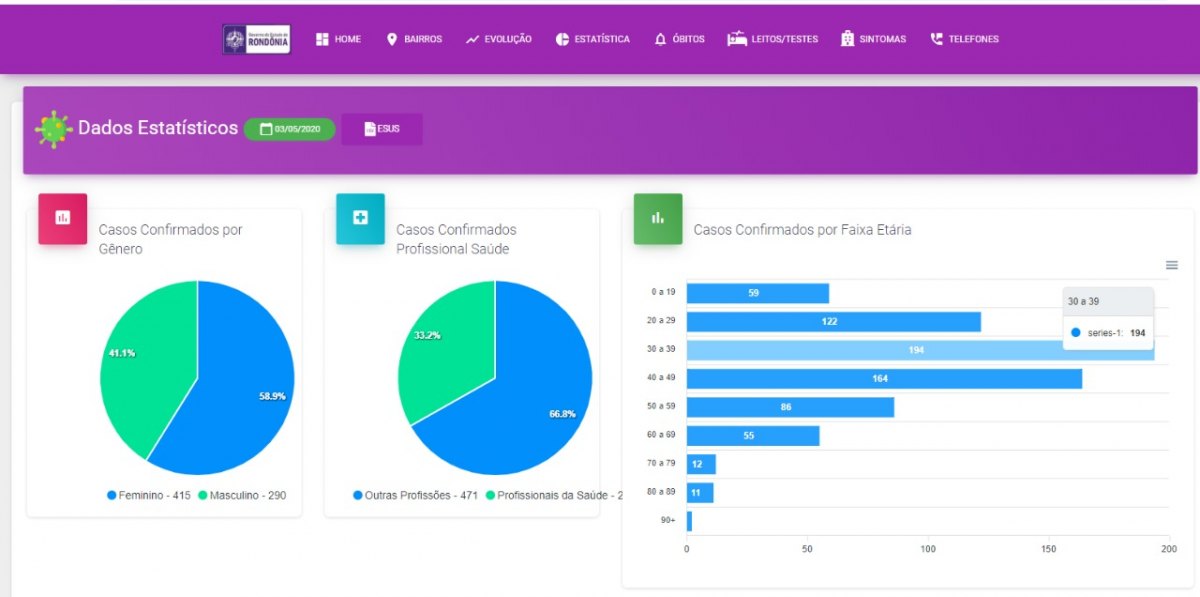
Task: Toggle Outras Profissões legend entry
Action: (x=416, y=495)
